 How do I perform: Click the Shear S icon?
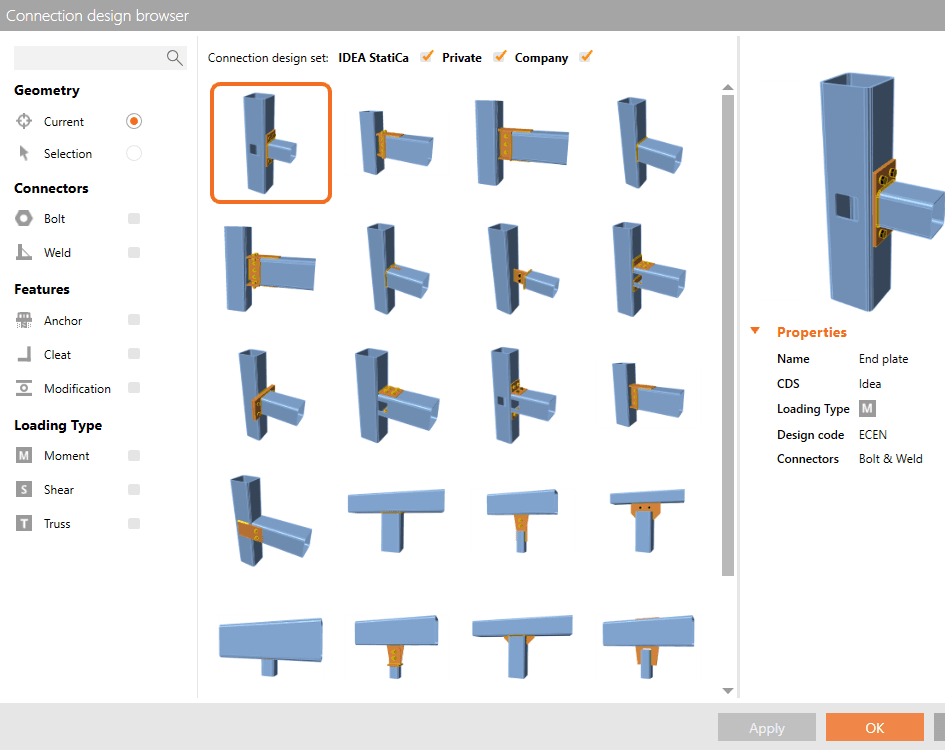24,489
